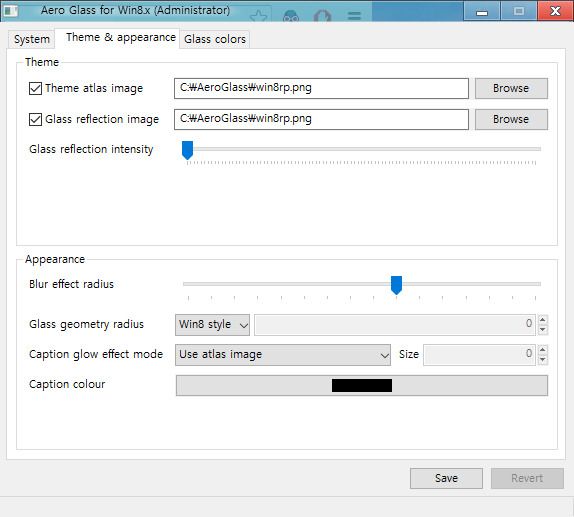Decrease the caption glow Size value
This screenshot has height=517, width=574.
543,360
